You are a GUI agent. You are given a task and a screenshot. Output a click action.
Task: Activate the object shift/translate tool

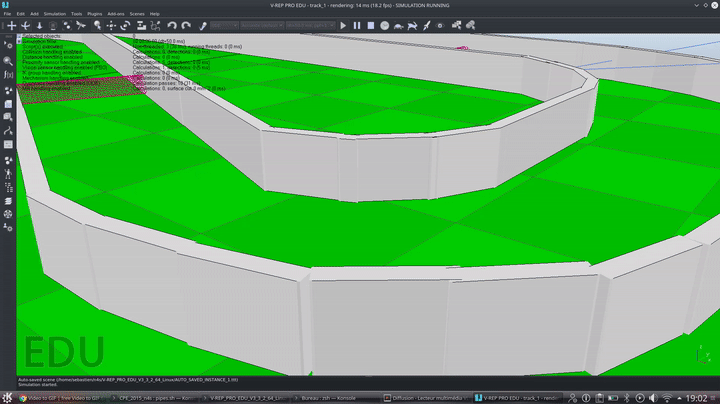[110, 24]
